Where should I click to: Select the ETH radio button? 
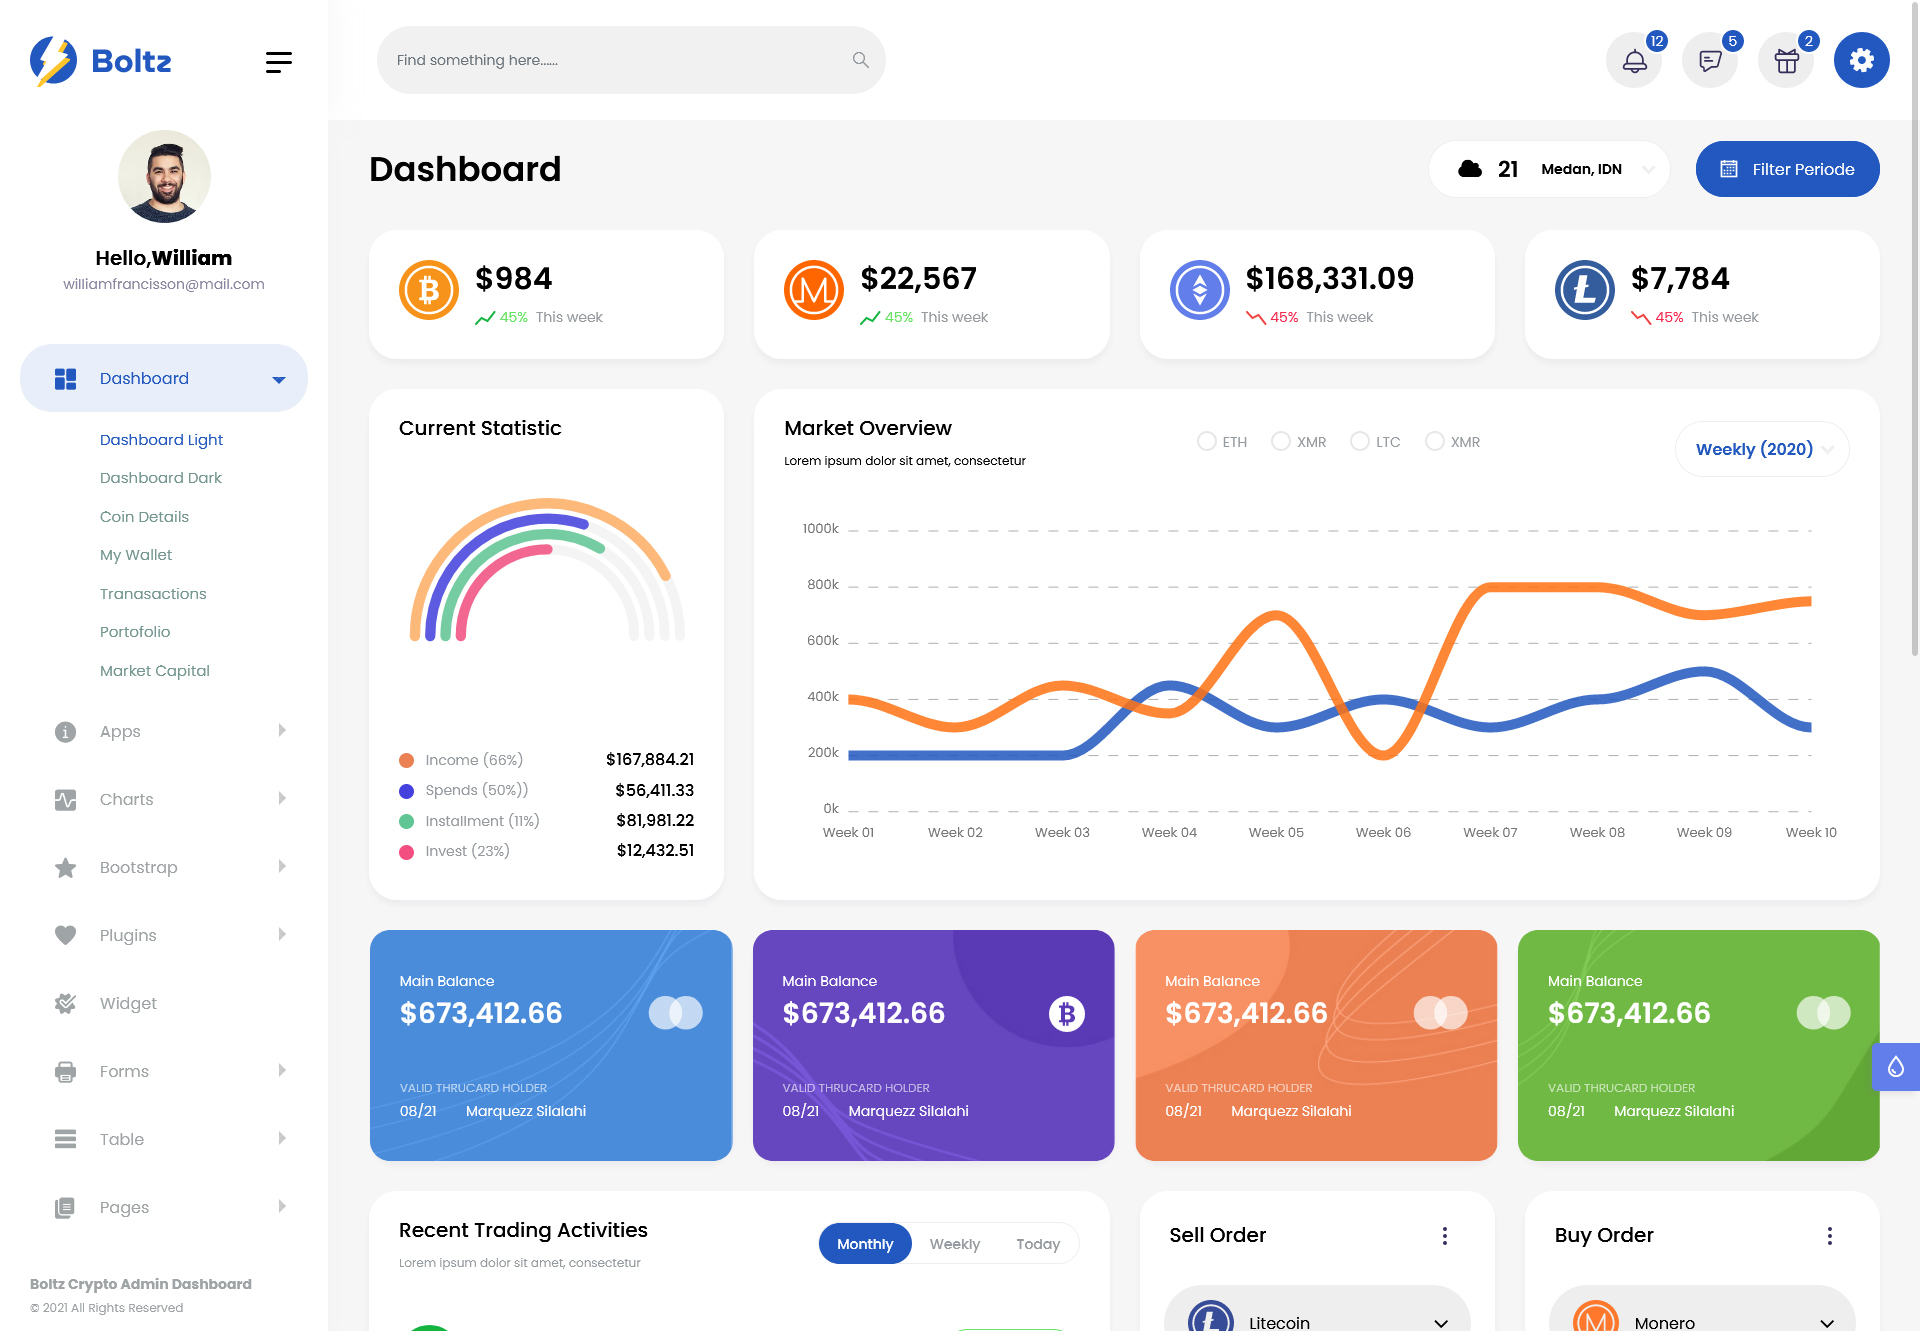coord(1207,441)
